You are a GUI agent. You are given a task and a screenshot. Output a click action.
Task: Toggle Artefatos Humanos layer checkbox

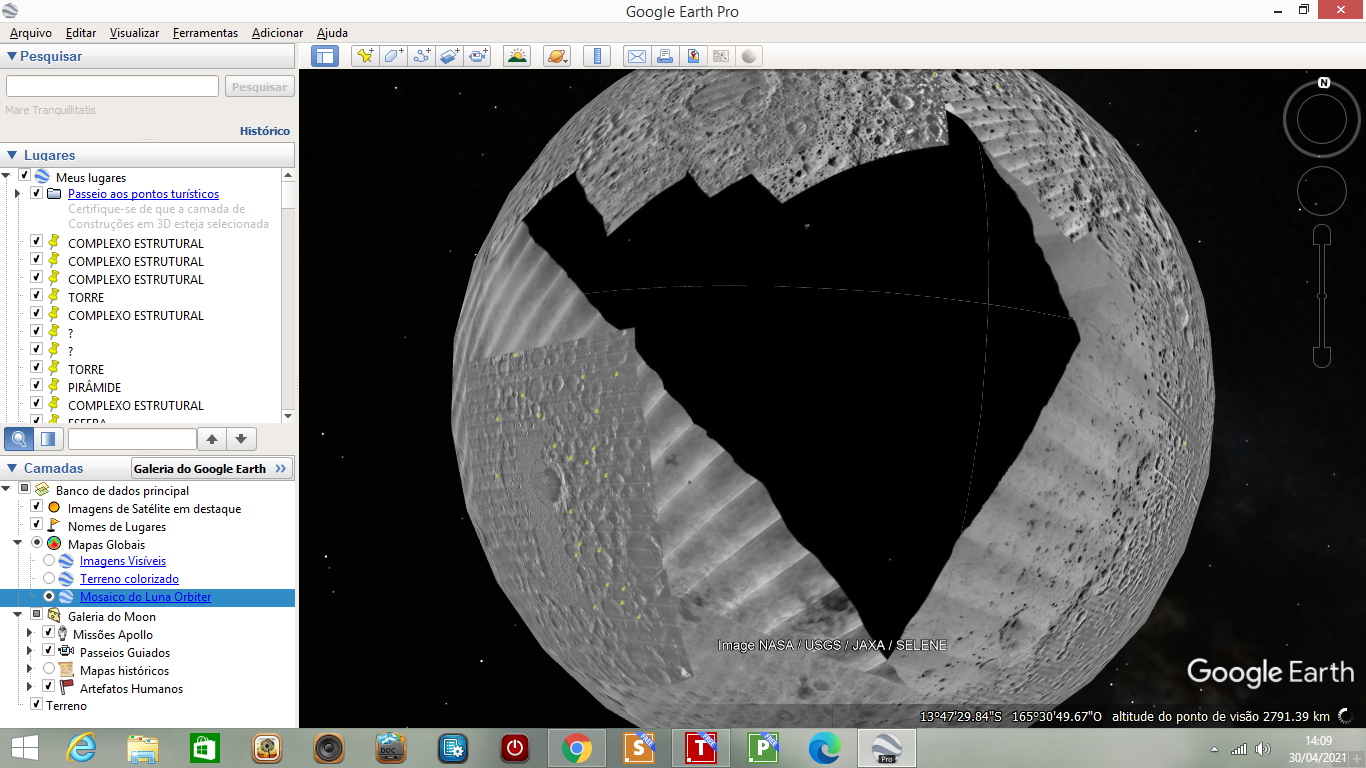pyautogui.click(x=48, y=688)
